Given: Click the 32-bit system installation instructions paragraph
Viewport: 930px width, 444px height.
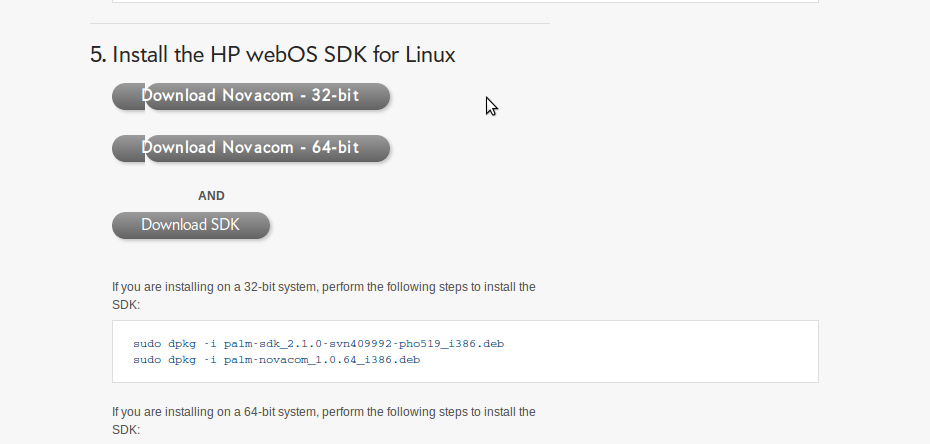Looking at the screenshot, I should (324, 296).
